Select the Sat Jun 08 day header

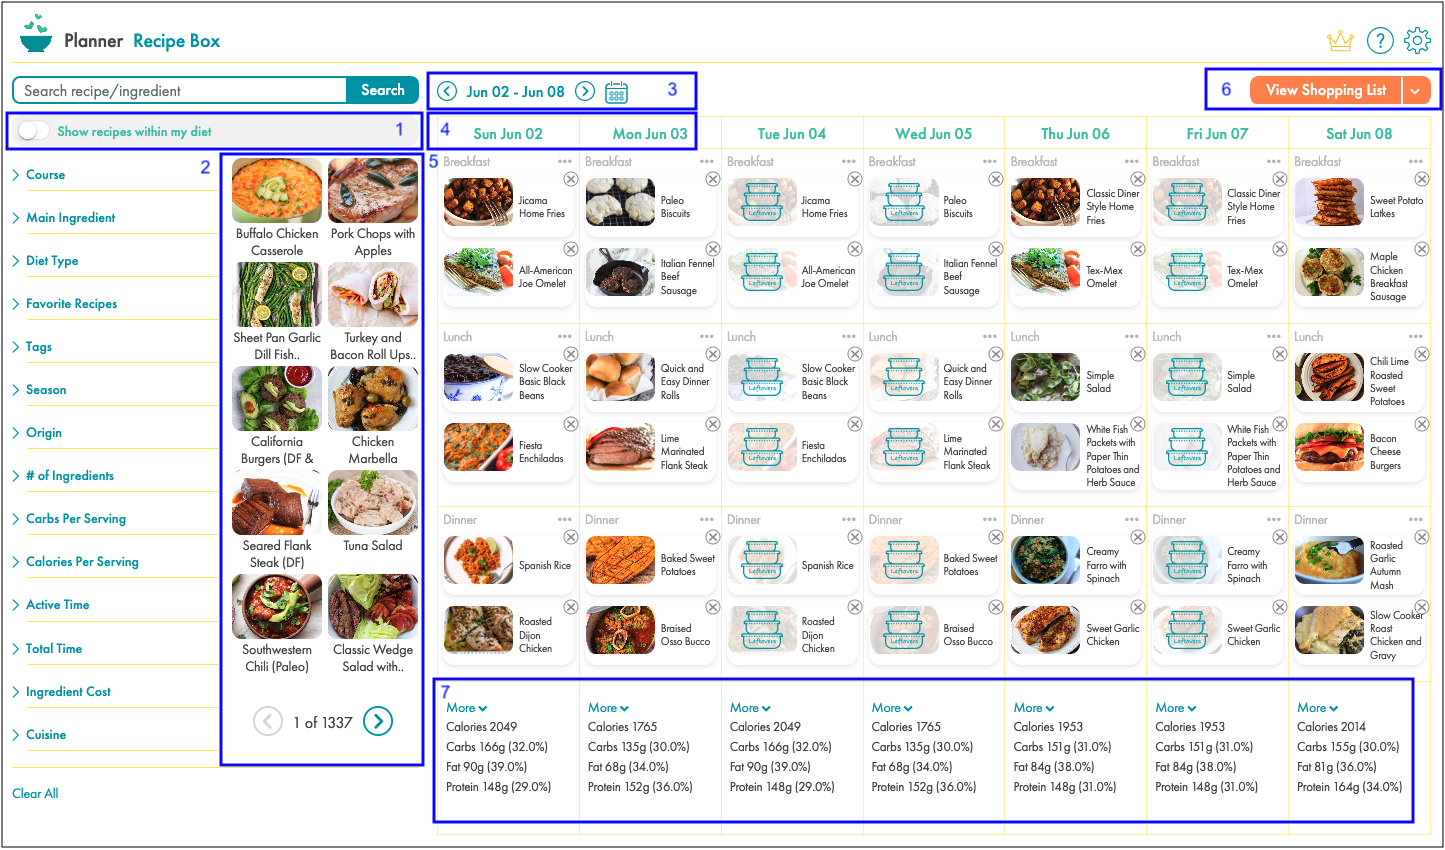click(1359, 133)
